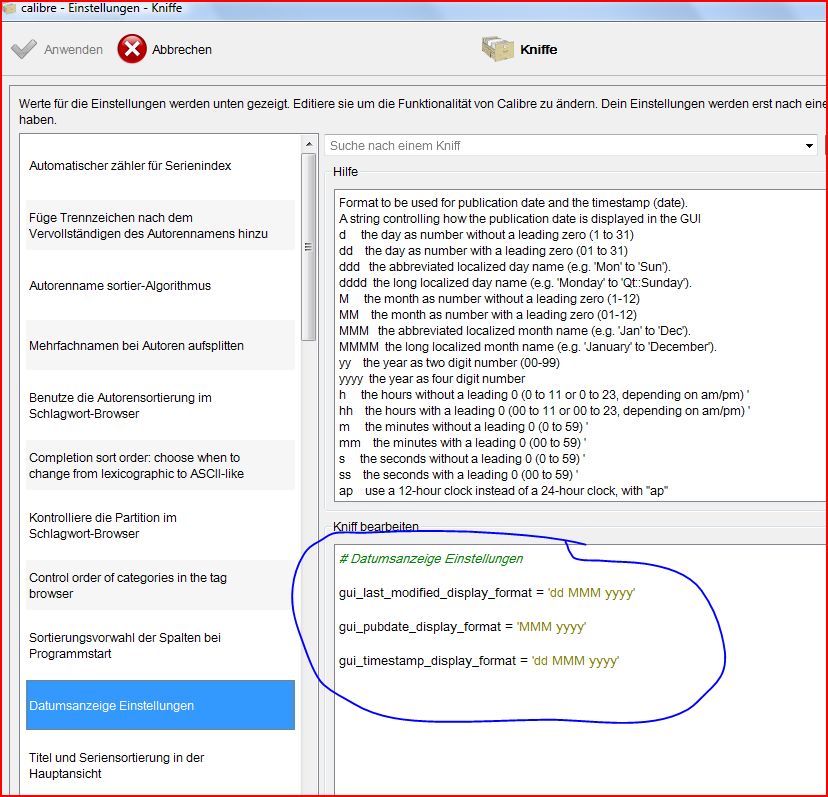The height and width of the screenshot is (797, 828).
Task: Click the help line starting 'ss the seconds with a leading 0'
Action: (458, 475)
